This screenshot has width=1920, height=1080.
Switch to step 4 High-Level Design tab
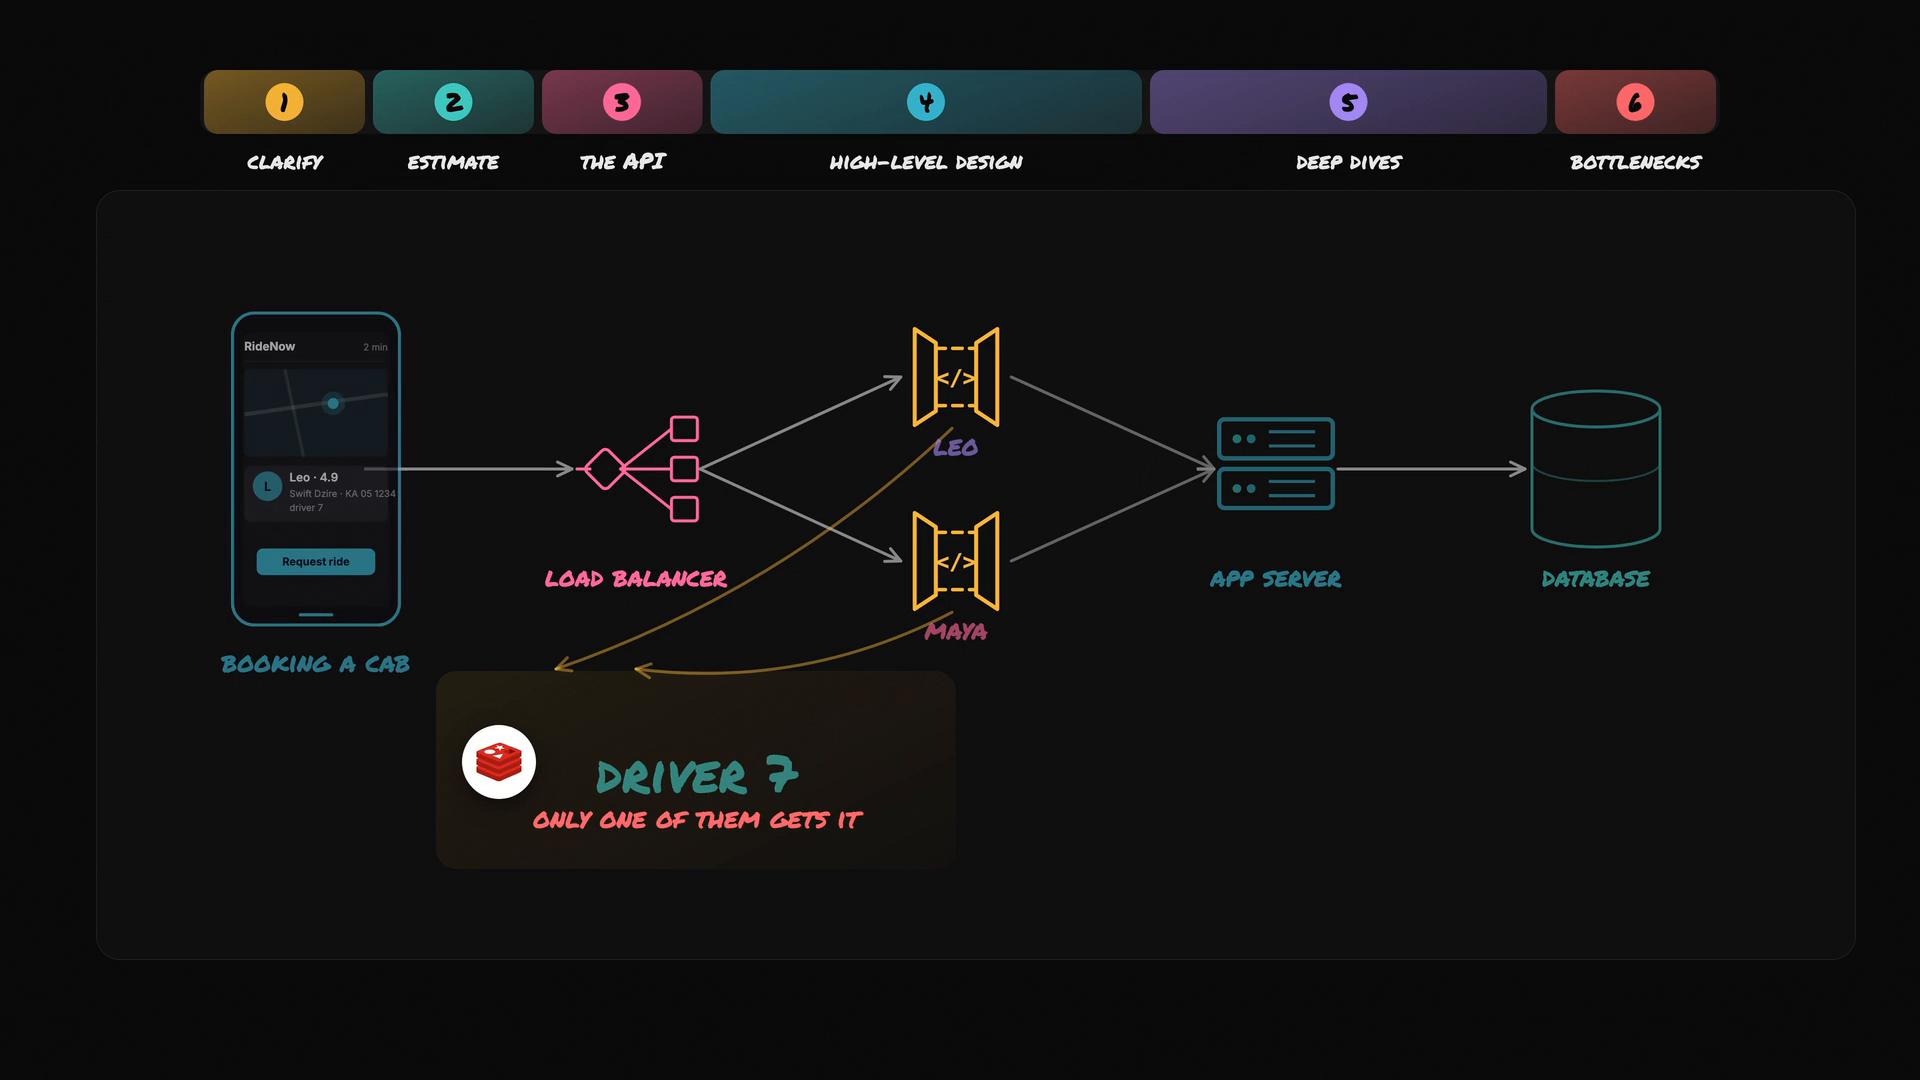click(926, 102)
